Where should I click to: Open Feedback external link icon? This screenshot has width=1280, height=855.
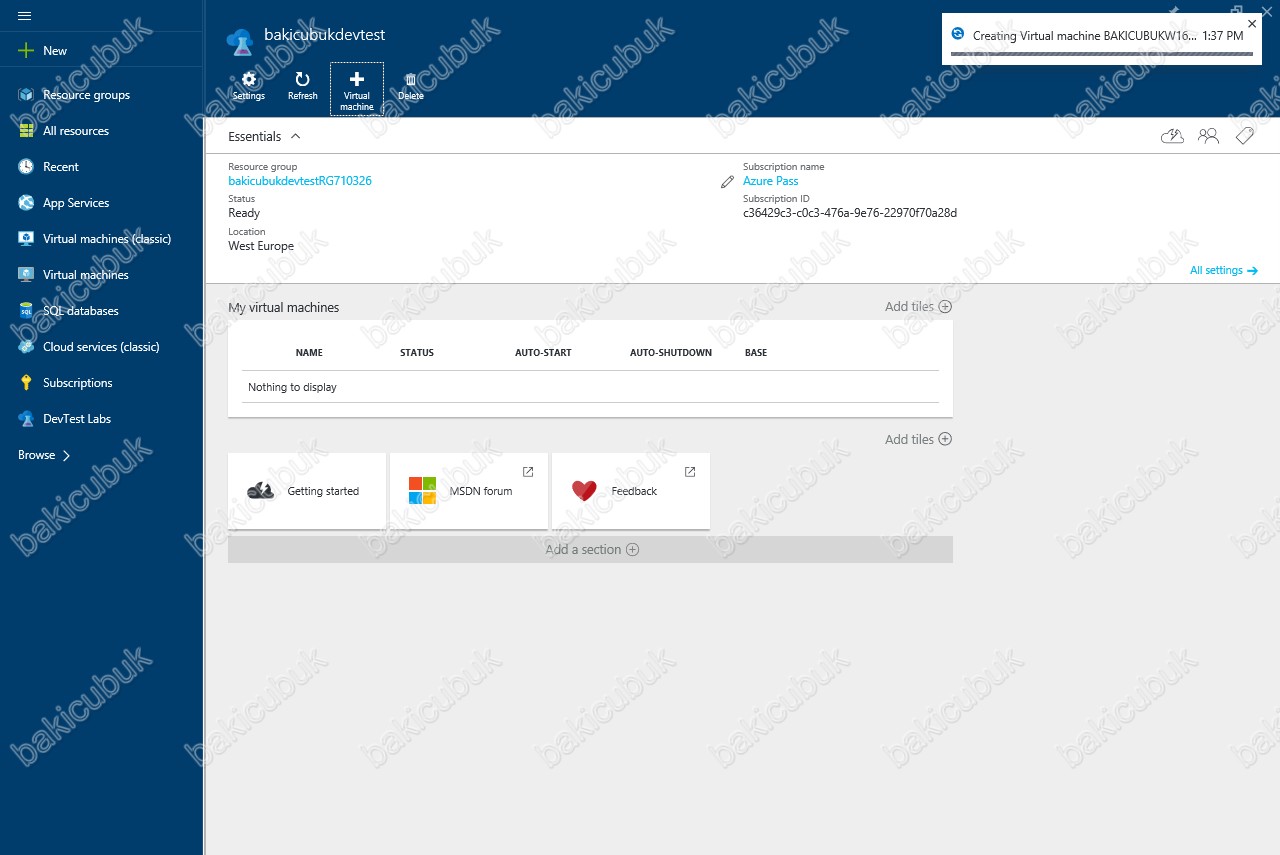click(690, 471)
